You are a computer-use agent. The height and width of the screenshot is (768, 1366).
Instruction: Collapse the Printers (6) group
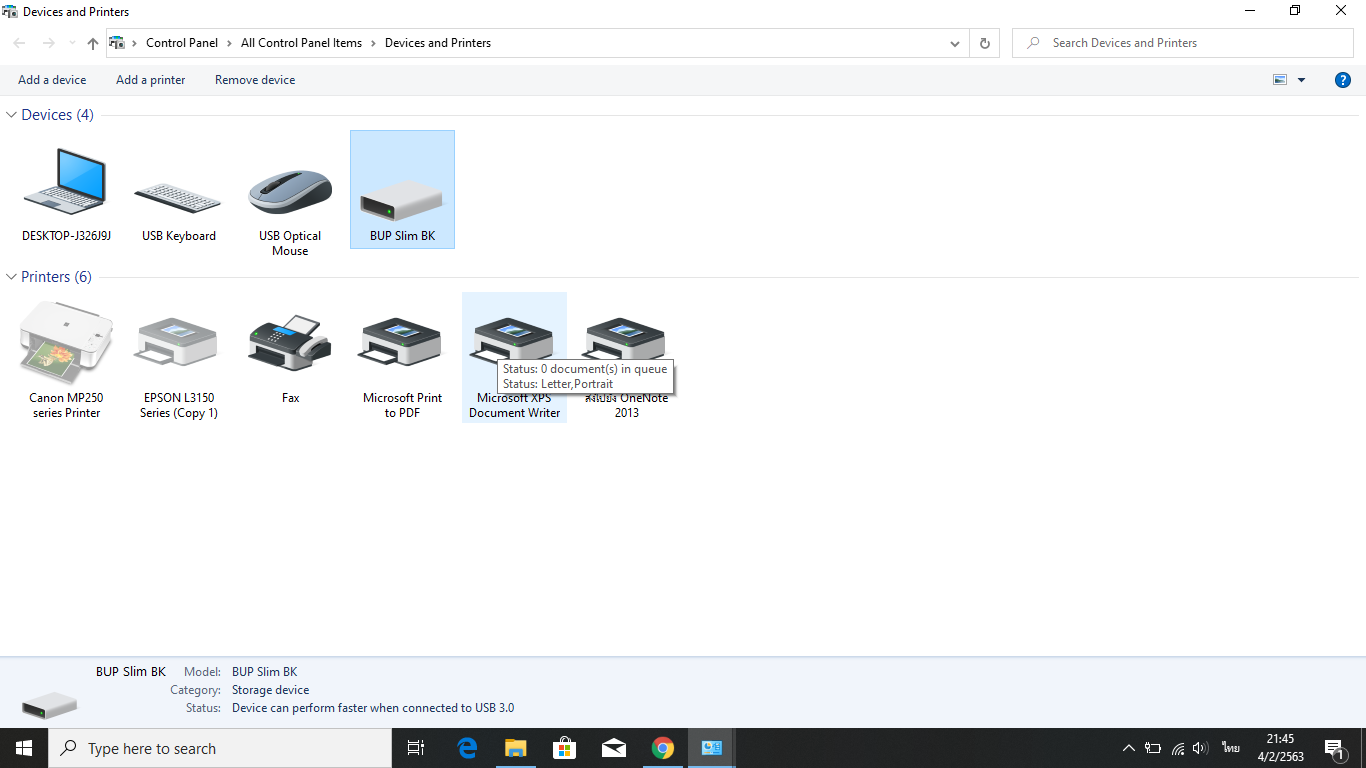coord(12,277)
